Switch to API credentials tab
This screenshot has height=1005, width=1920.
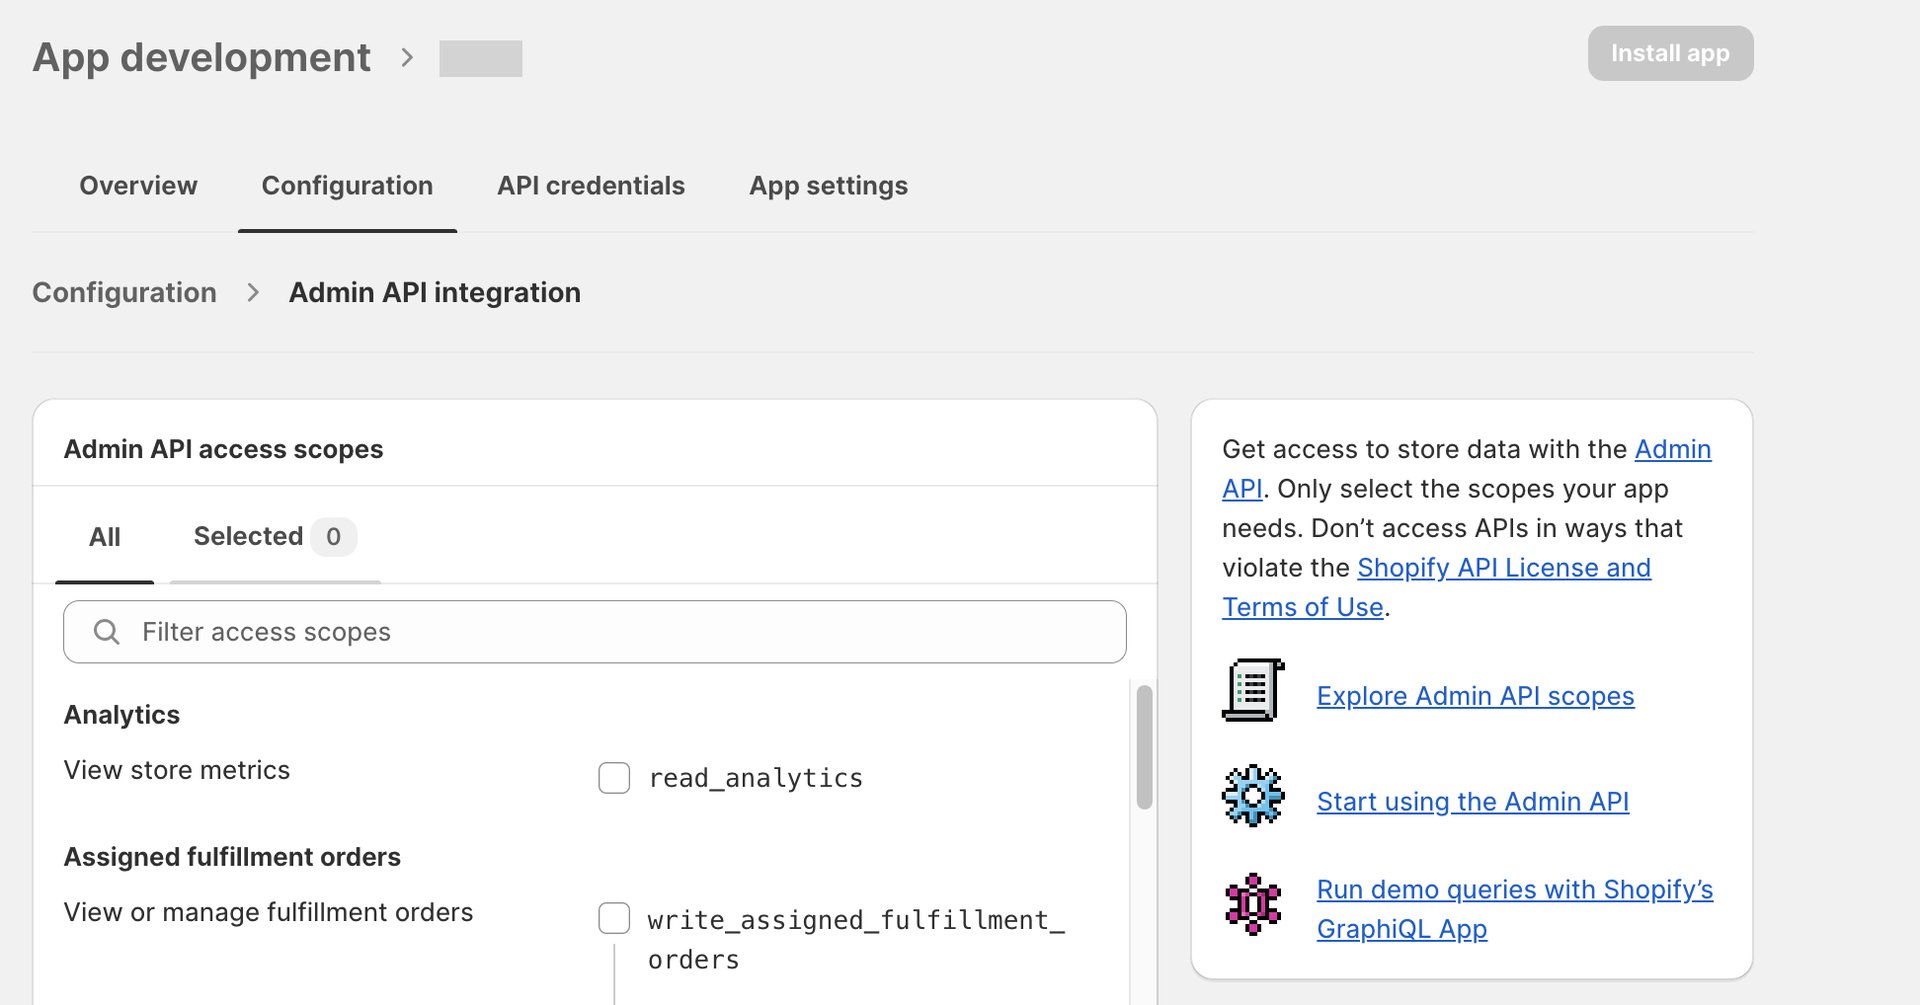coord(591,186)
